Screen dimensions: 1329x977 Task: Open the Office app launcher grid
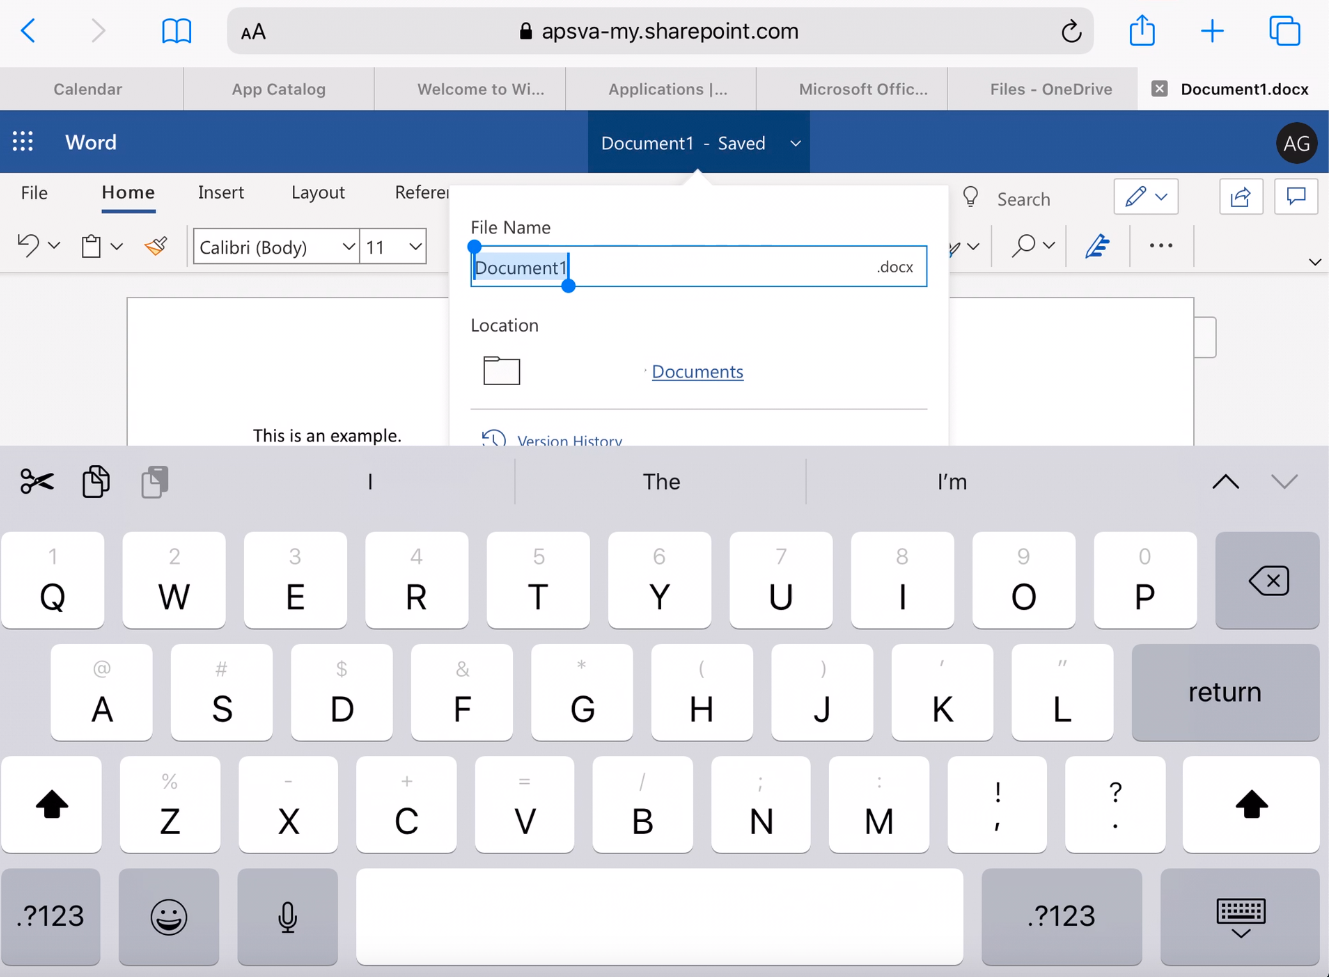click(x=23, y=142)
